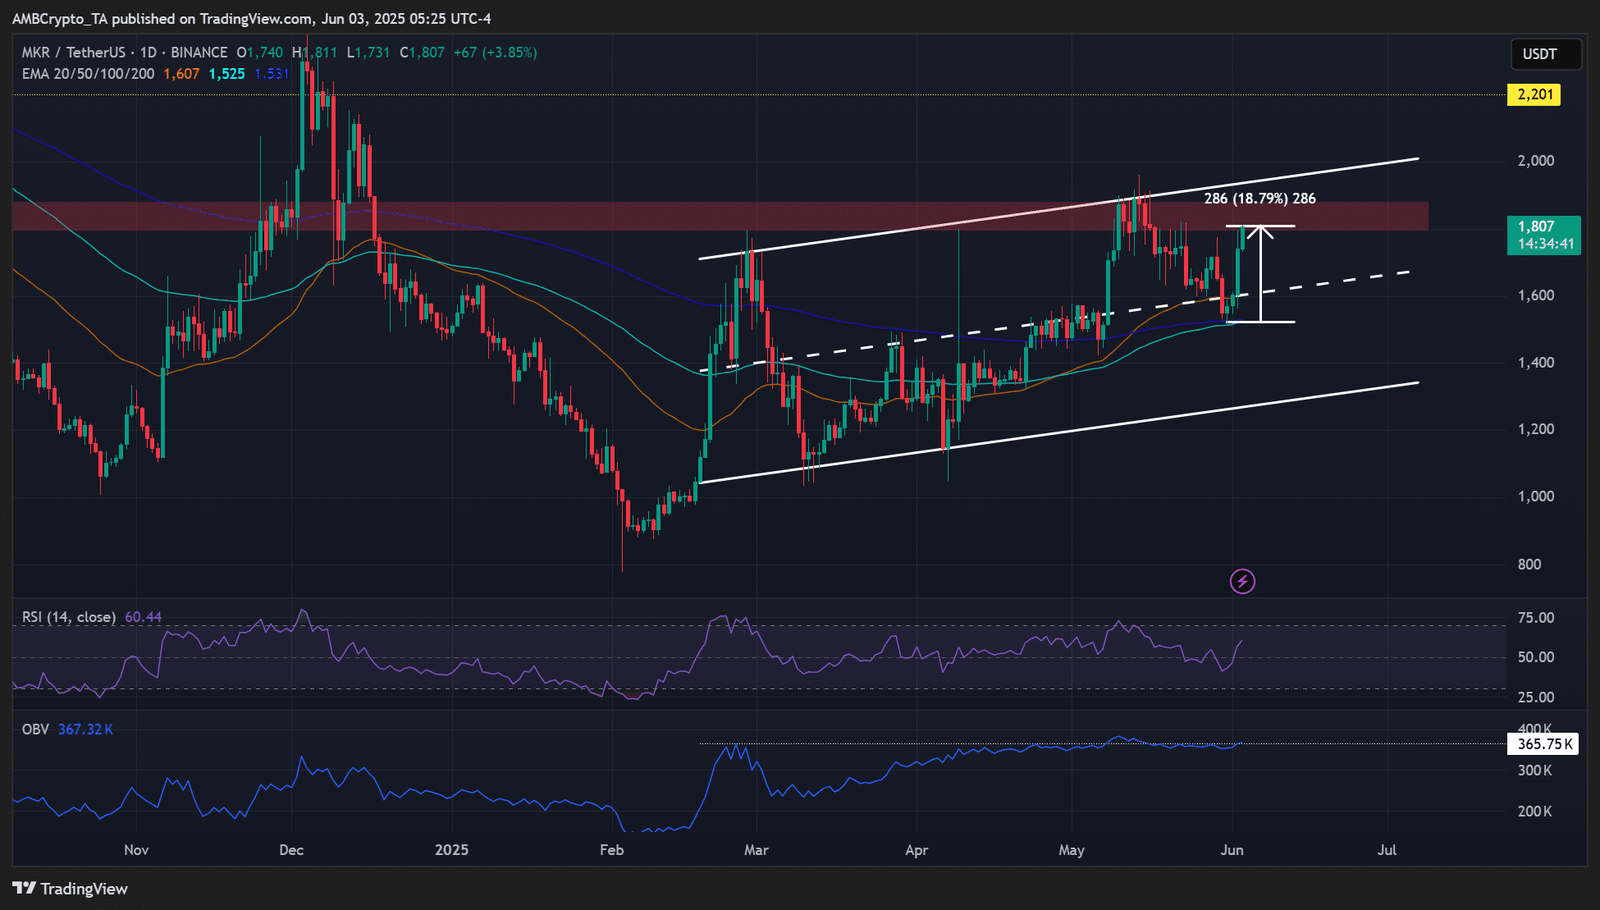
Task: Click the white price range arrow tip
Action: 1261,230
